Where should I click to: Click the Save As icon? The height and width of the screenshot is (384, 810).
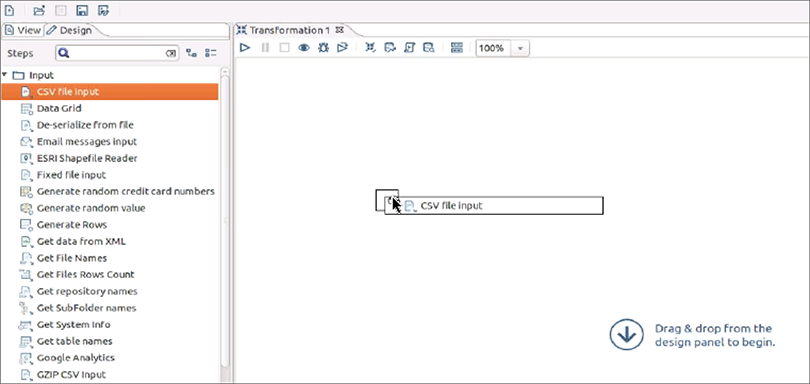103,10
